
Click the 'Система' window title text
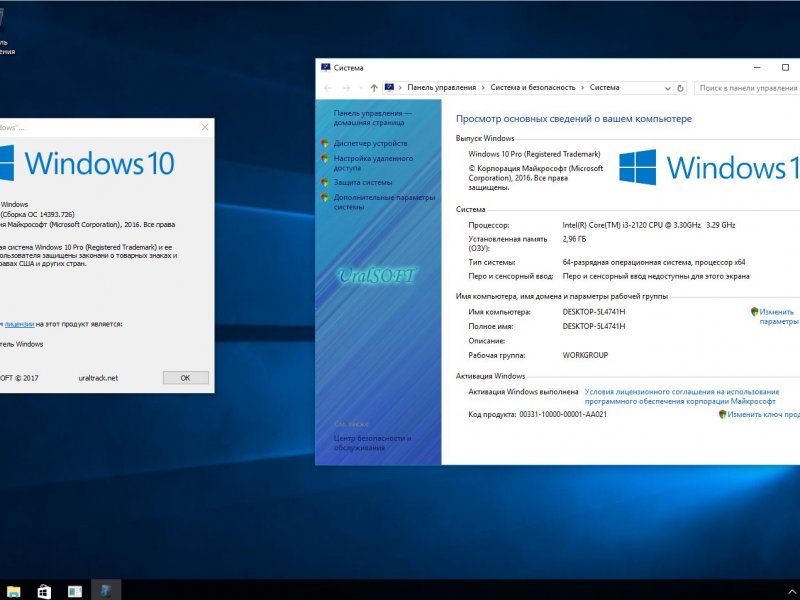point(348,68)
